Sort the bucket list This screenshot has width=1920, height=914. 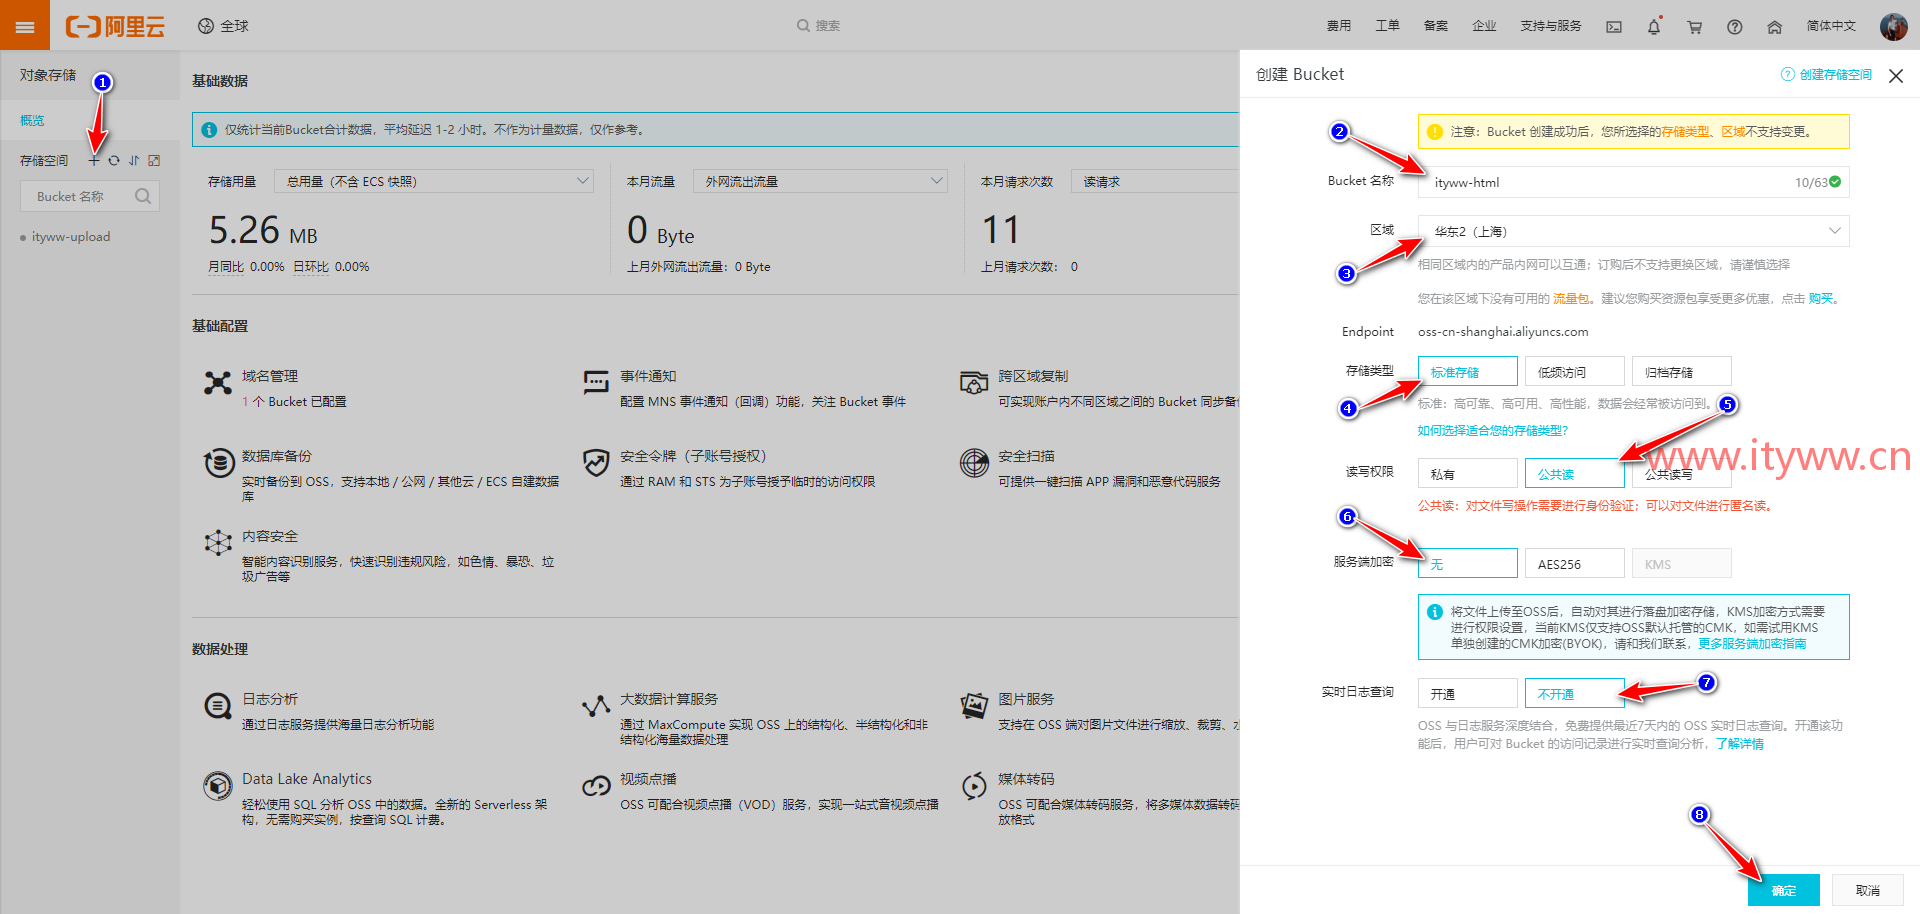[x=134, y=160]
